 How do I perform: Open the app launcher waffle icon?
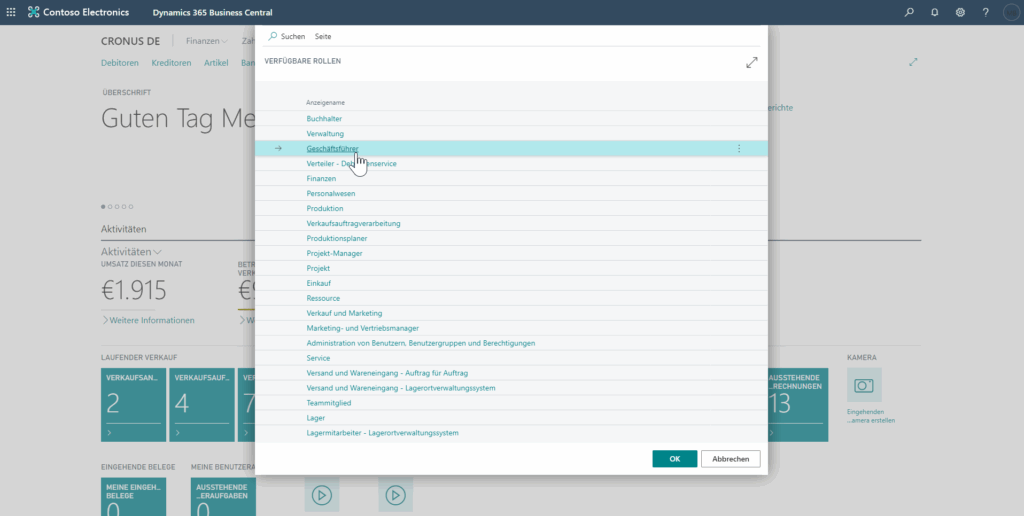[11, 12]
